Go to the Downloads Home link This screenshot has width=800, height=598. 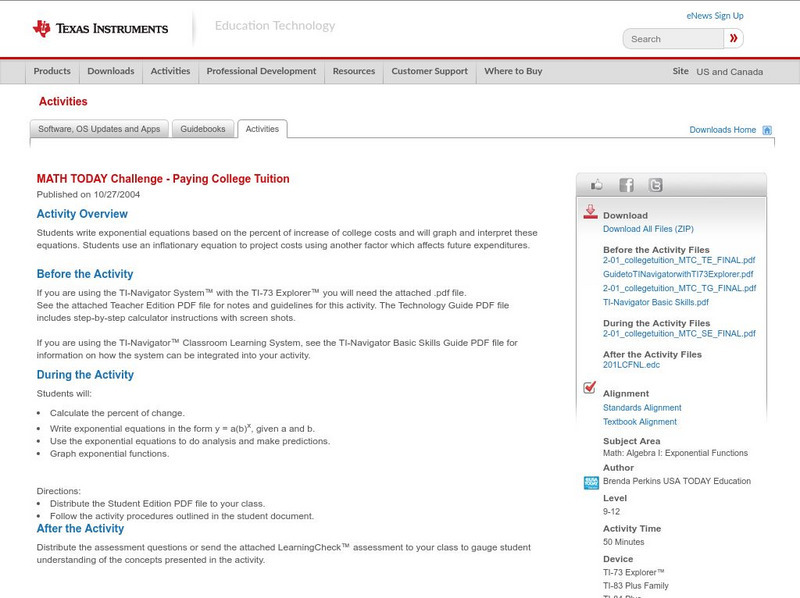[x=722, y=130]
